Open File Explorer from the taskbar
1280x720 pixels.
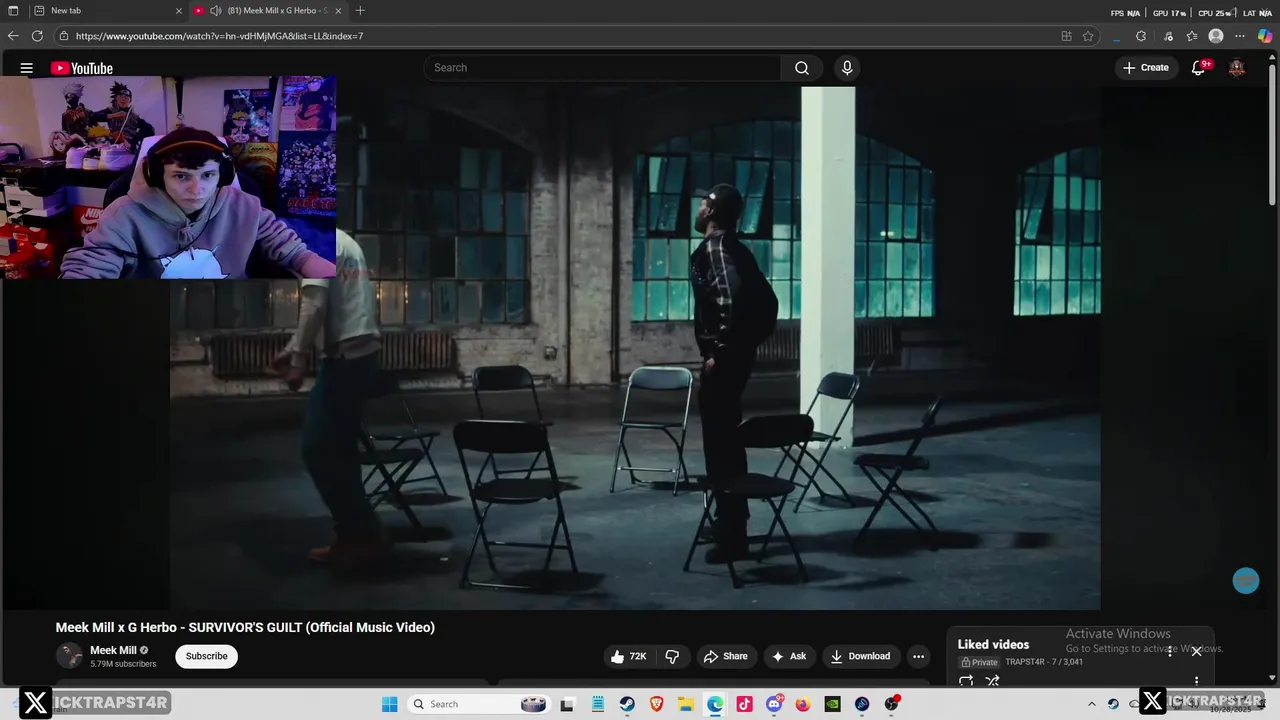tap(686, 704)
